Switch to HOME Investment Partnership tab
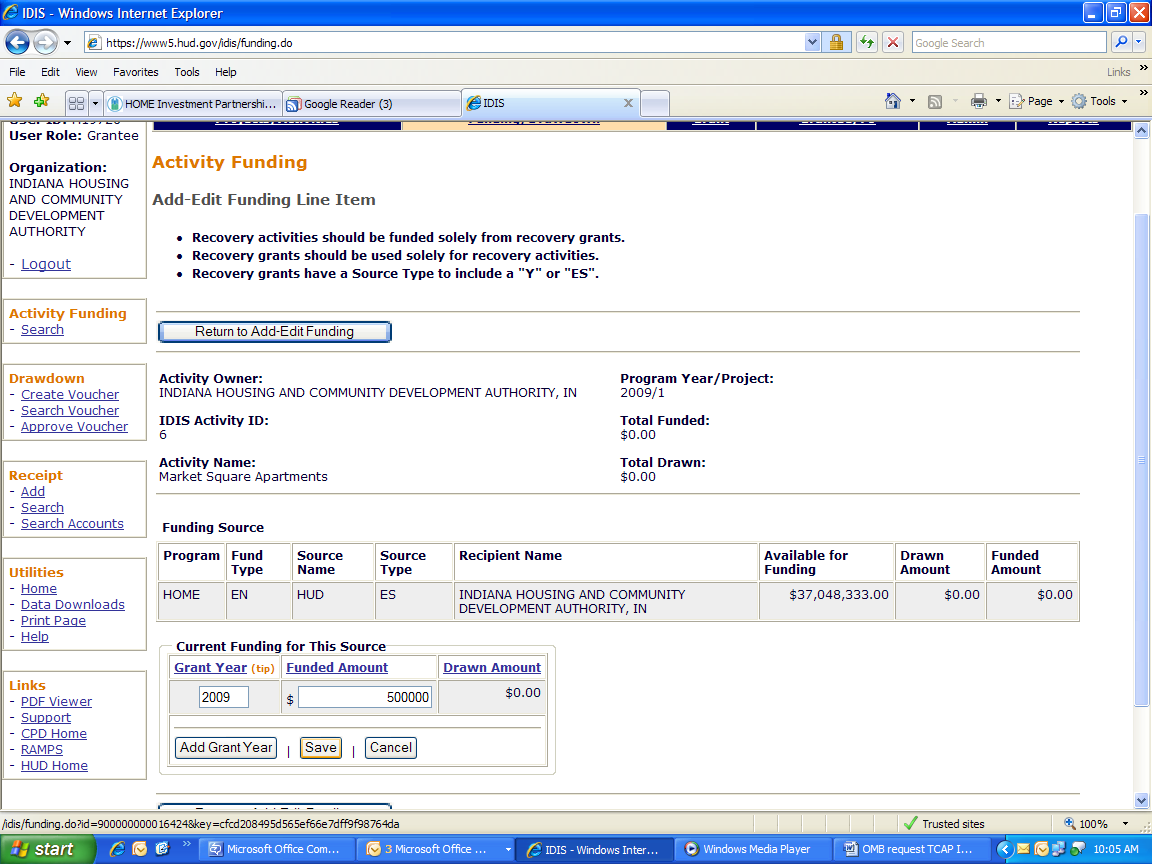The image size is (1152, 864). [x=194, y=104]
